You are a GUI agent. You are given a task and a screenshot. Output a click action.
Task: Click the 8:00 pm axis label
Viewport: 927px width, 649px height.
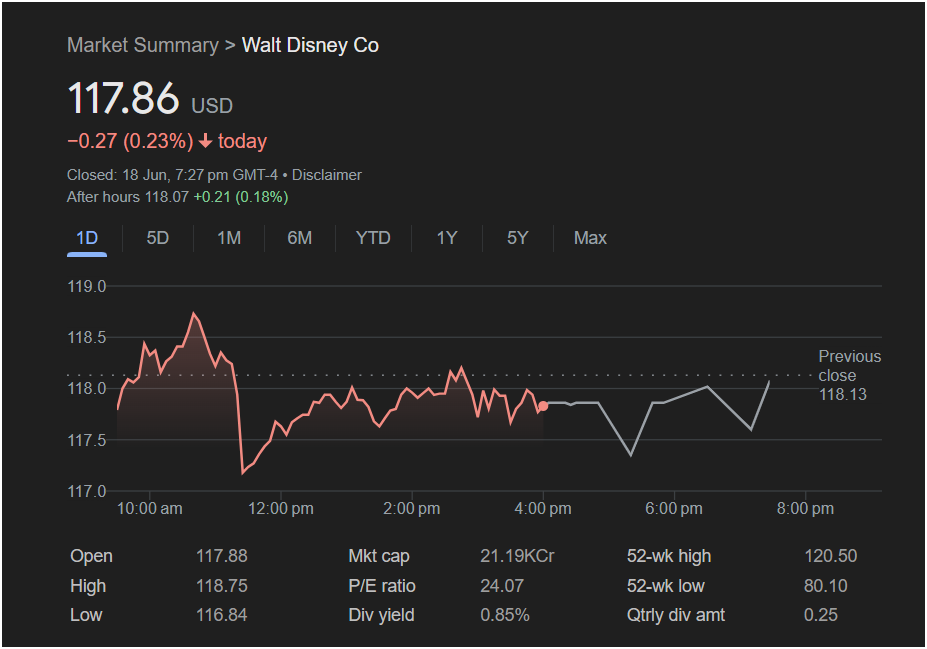click(x=805, y=509)
